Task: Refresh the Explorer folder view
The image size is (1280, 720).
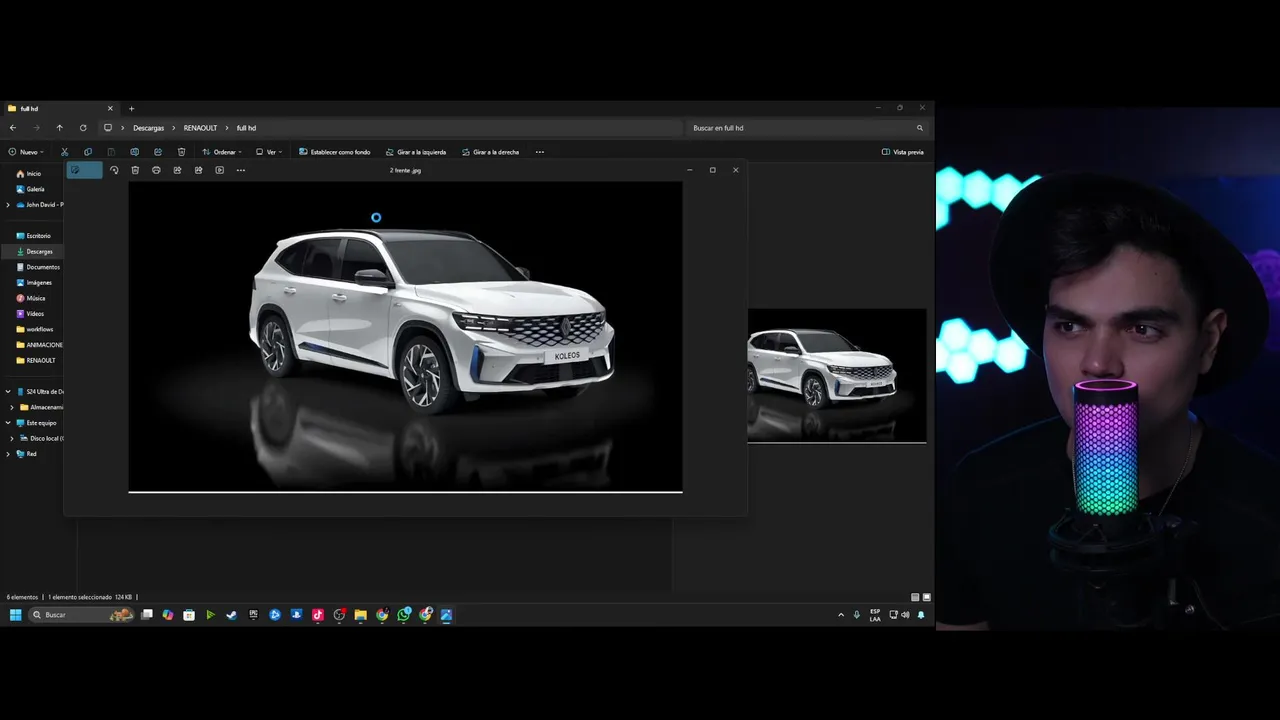Action: (x=83, y=128)
